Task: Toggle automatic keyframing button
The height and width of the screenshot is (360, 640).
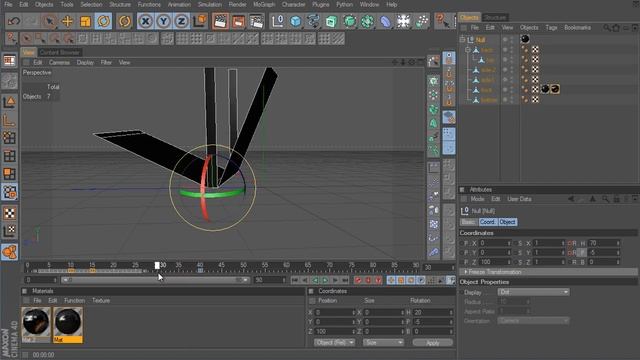Action: (x=368, y=280)
